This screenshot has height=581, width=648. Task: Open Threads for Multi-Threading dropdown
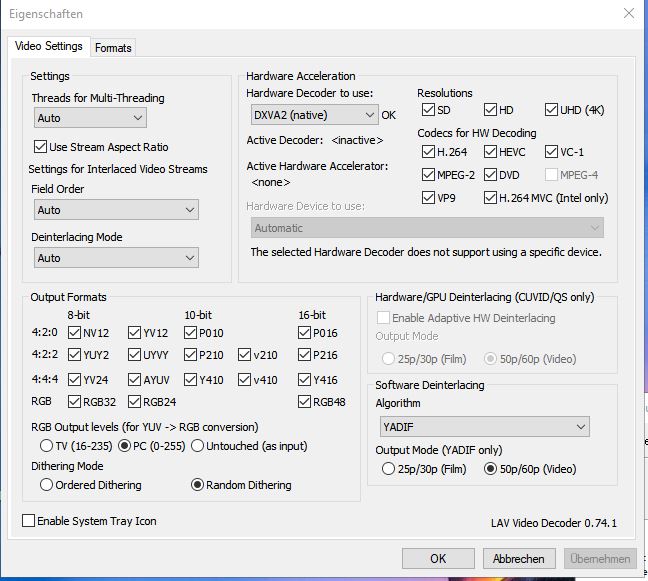pyautogui.click(x=89, y=118)
